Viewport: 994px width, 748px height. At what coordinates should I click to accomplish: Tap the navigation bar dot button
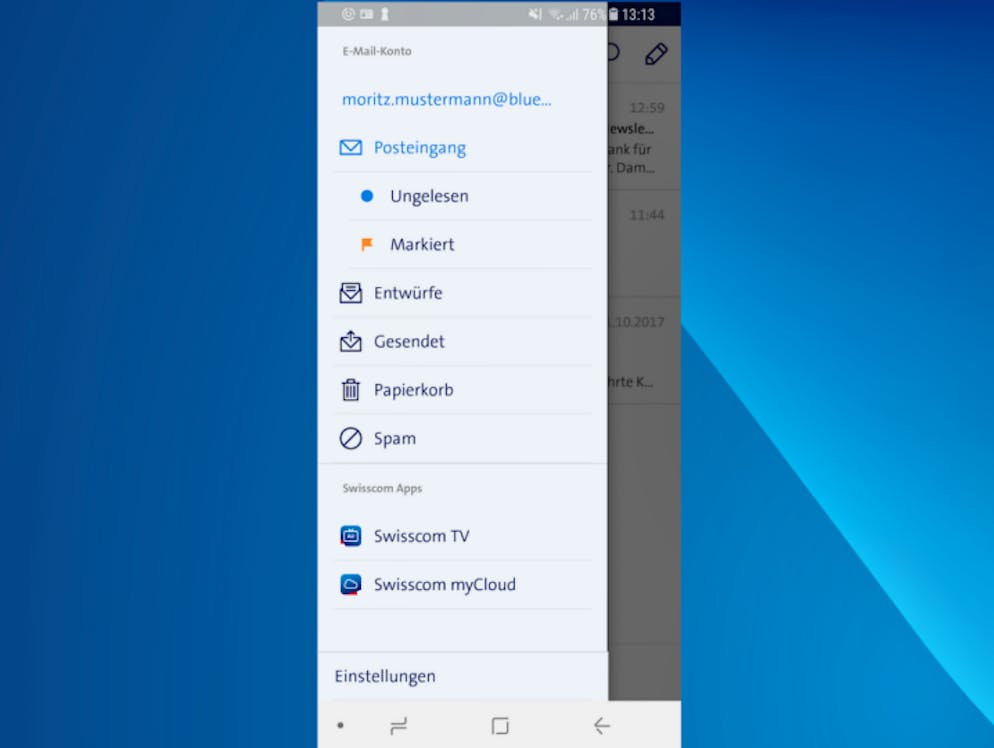340,725
